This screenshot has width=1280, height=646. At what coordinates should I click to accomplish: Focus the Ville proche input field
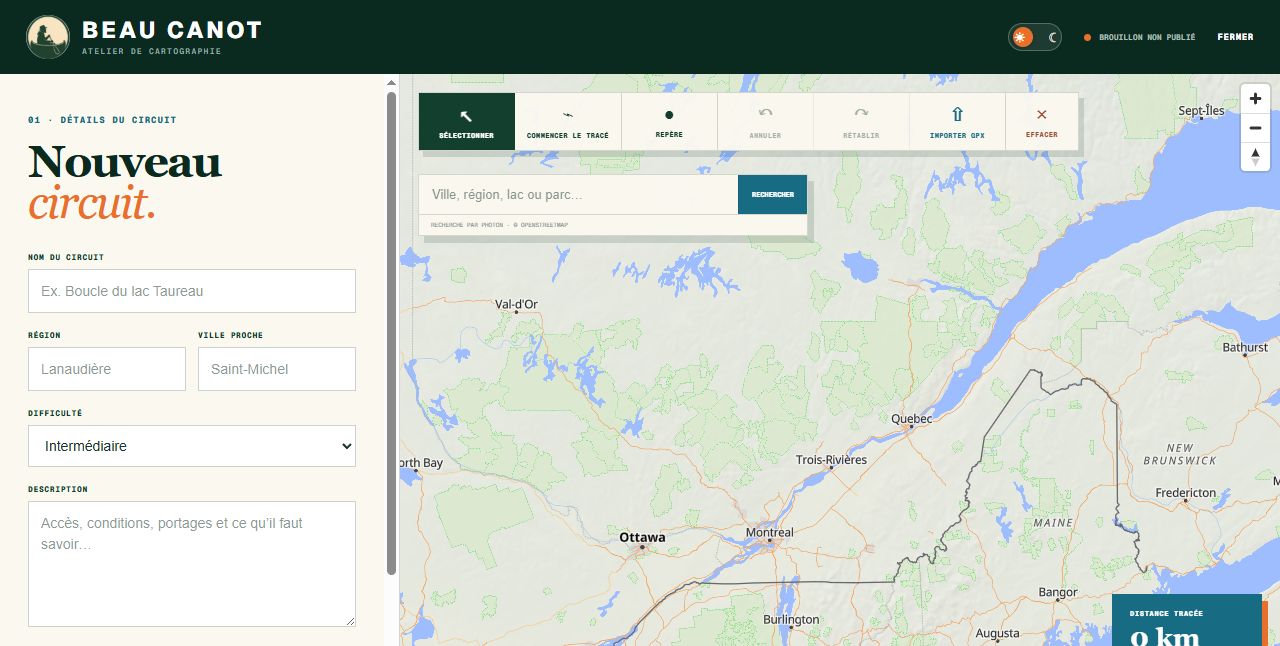pyautogui.click(x=277, y=369)
